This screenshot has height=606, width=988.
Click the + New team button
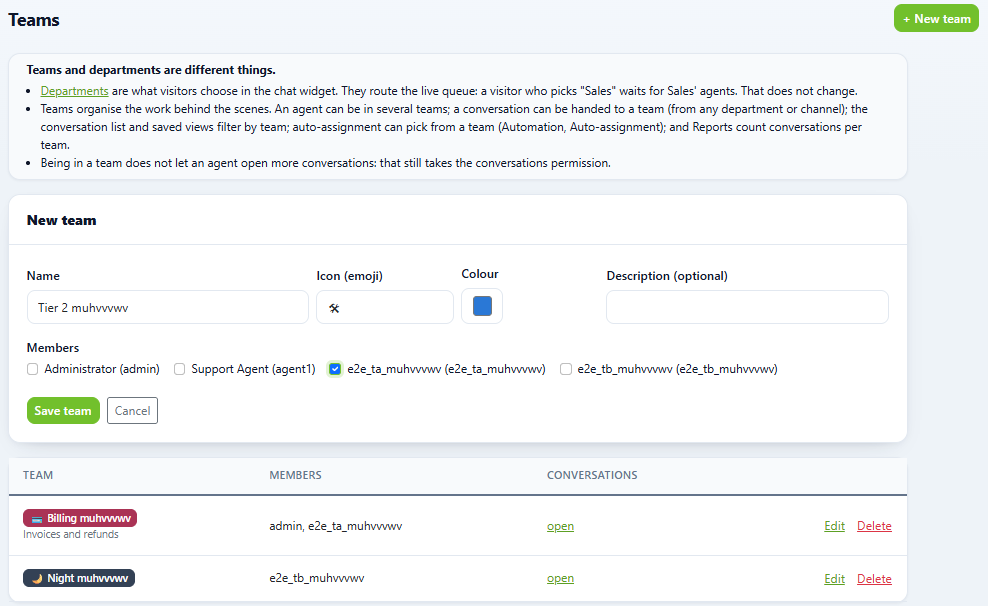[936, 19]
